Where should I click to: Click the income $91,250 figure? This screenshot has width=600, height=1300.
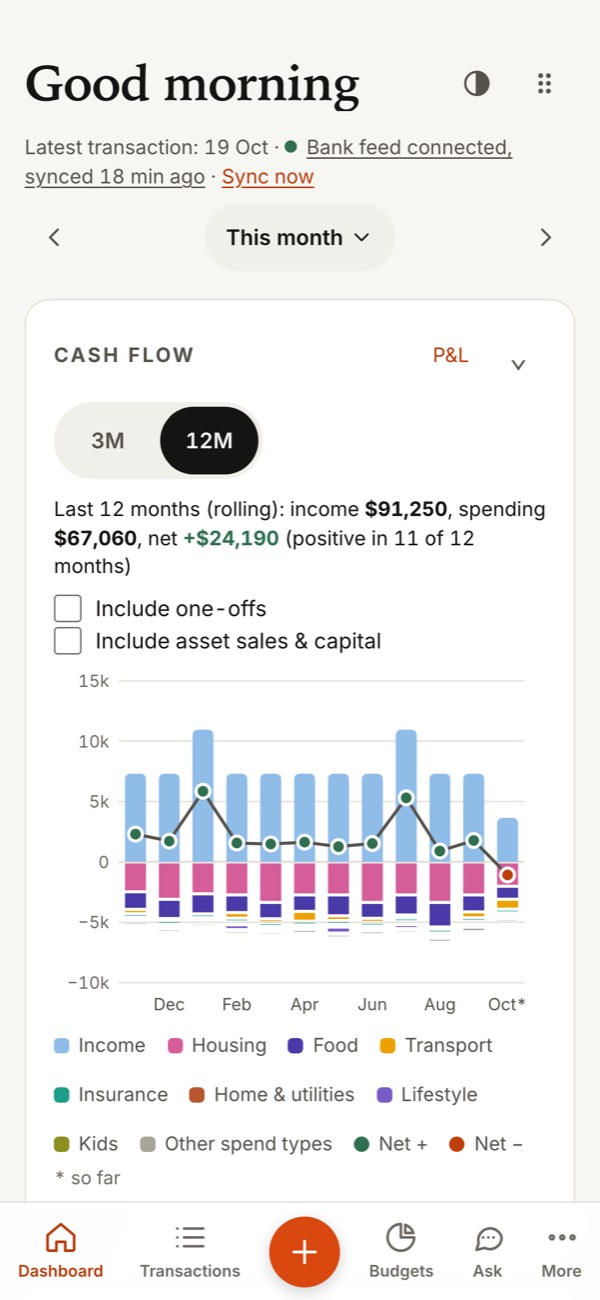tap(407, 509)
